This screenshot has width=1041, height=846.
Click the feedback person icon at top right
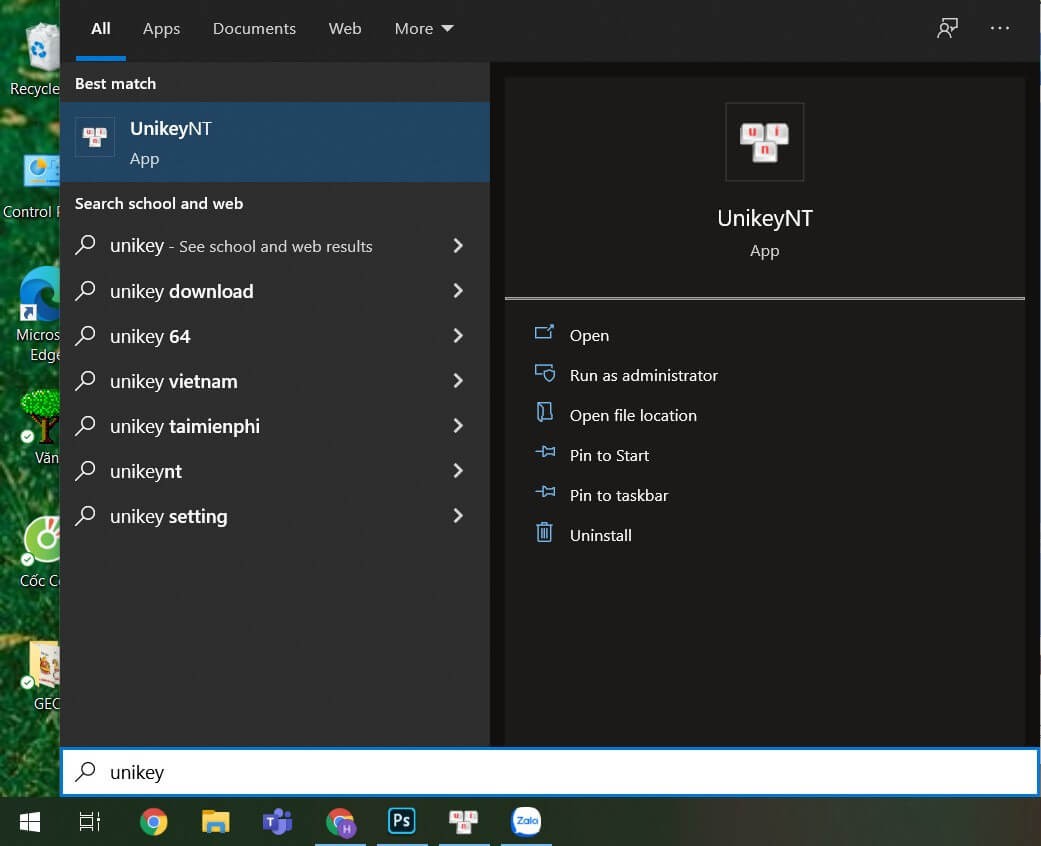947,28
